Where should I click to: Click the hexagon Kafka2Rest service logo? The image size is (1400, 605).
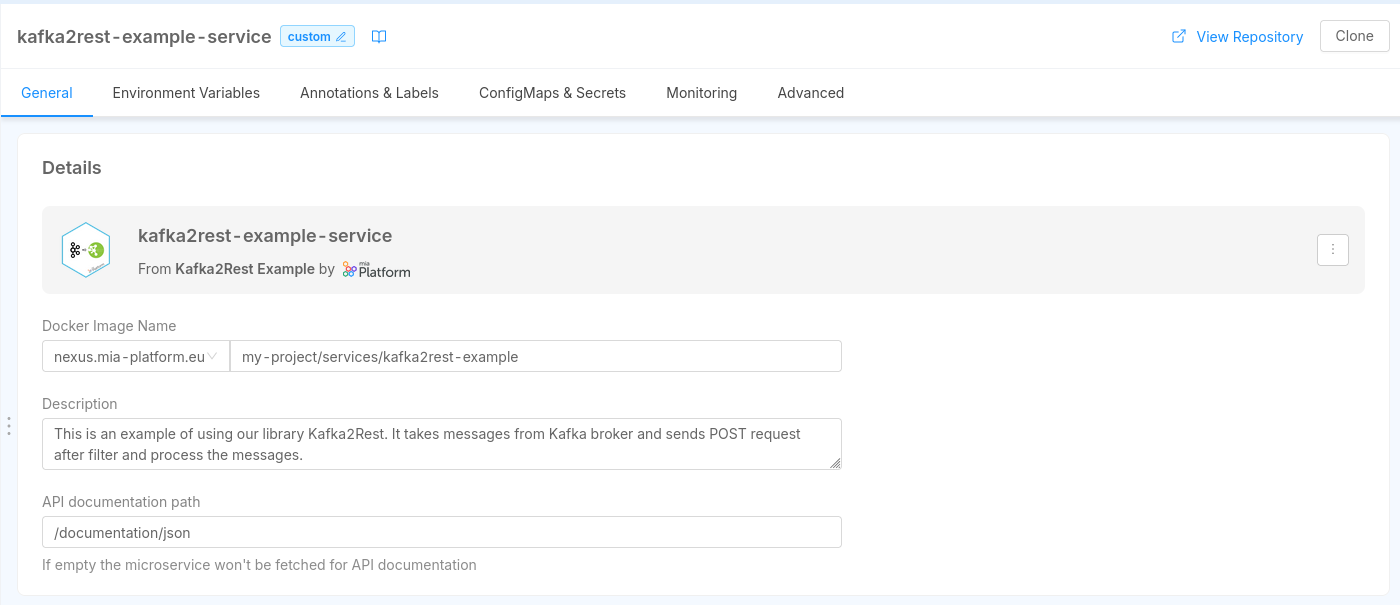pyautogui.click(x=85, y=250)
